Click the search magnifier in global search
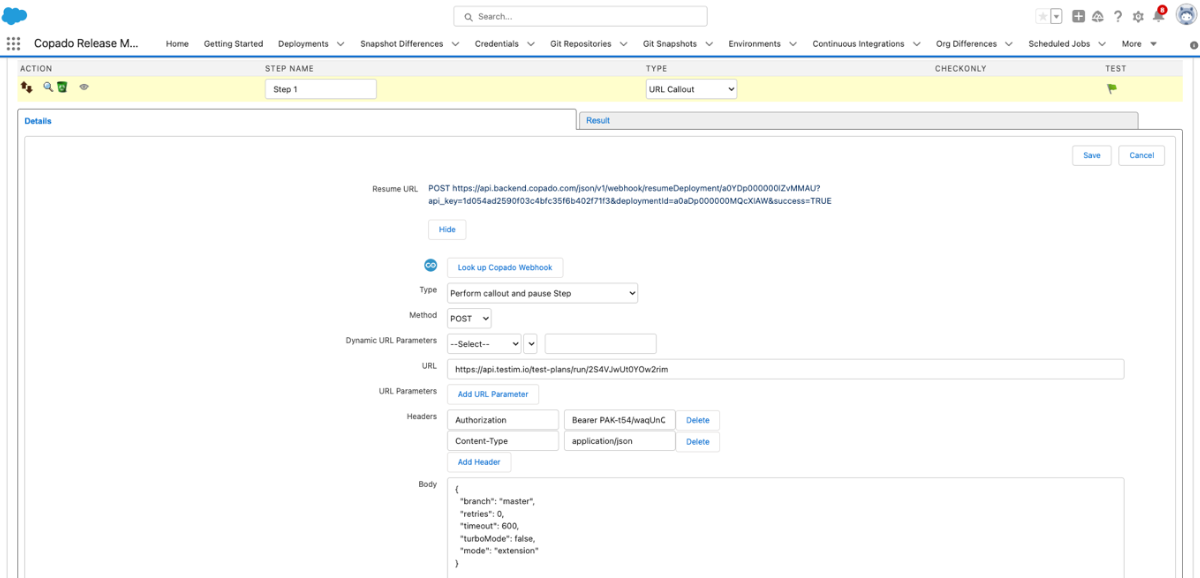 pyautogui.click(x=469, y=16)
